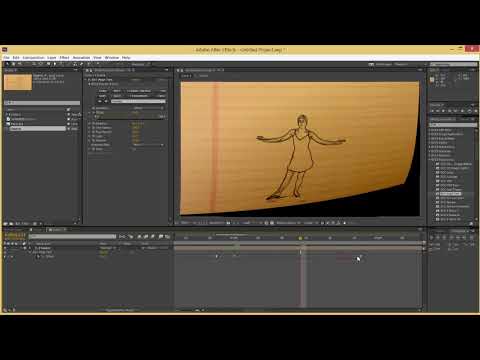This screenshot has height=360, width=480.
Task: Toggle loop option in Preview panel
Action: tap(469, 111)
